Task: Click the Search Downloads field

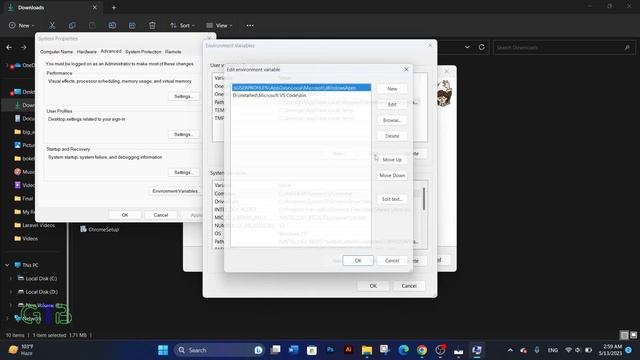Action: pyautogui.click(x=563, y=47)
